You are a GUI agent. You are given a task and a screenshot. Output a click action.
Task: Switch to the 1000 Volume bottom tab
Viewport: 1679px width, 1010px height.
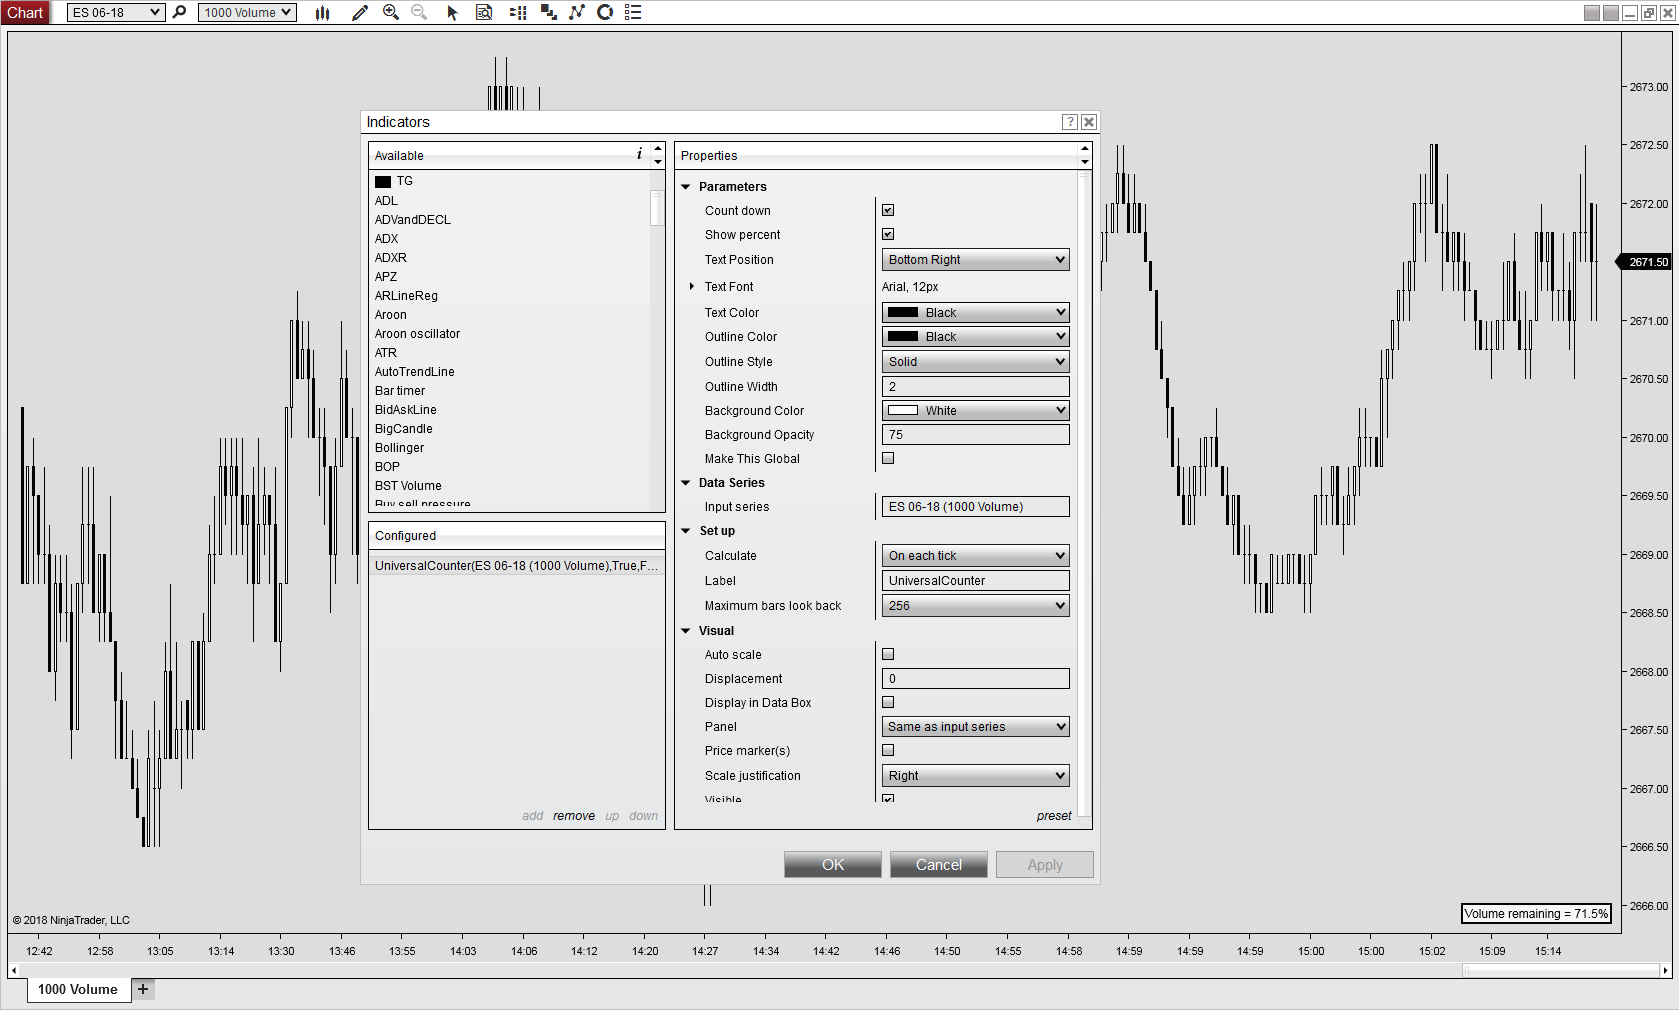78,989
